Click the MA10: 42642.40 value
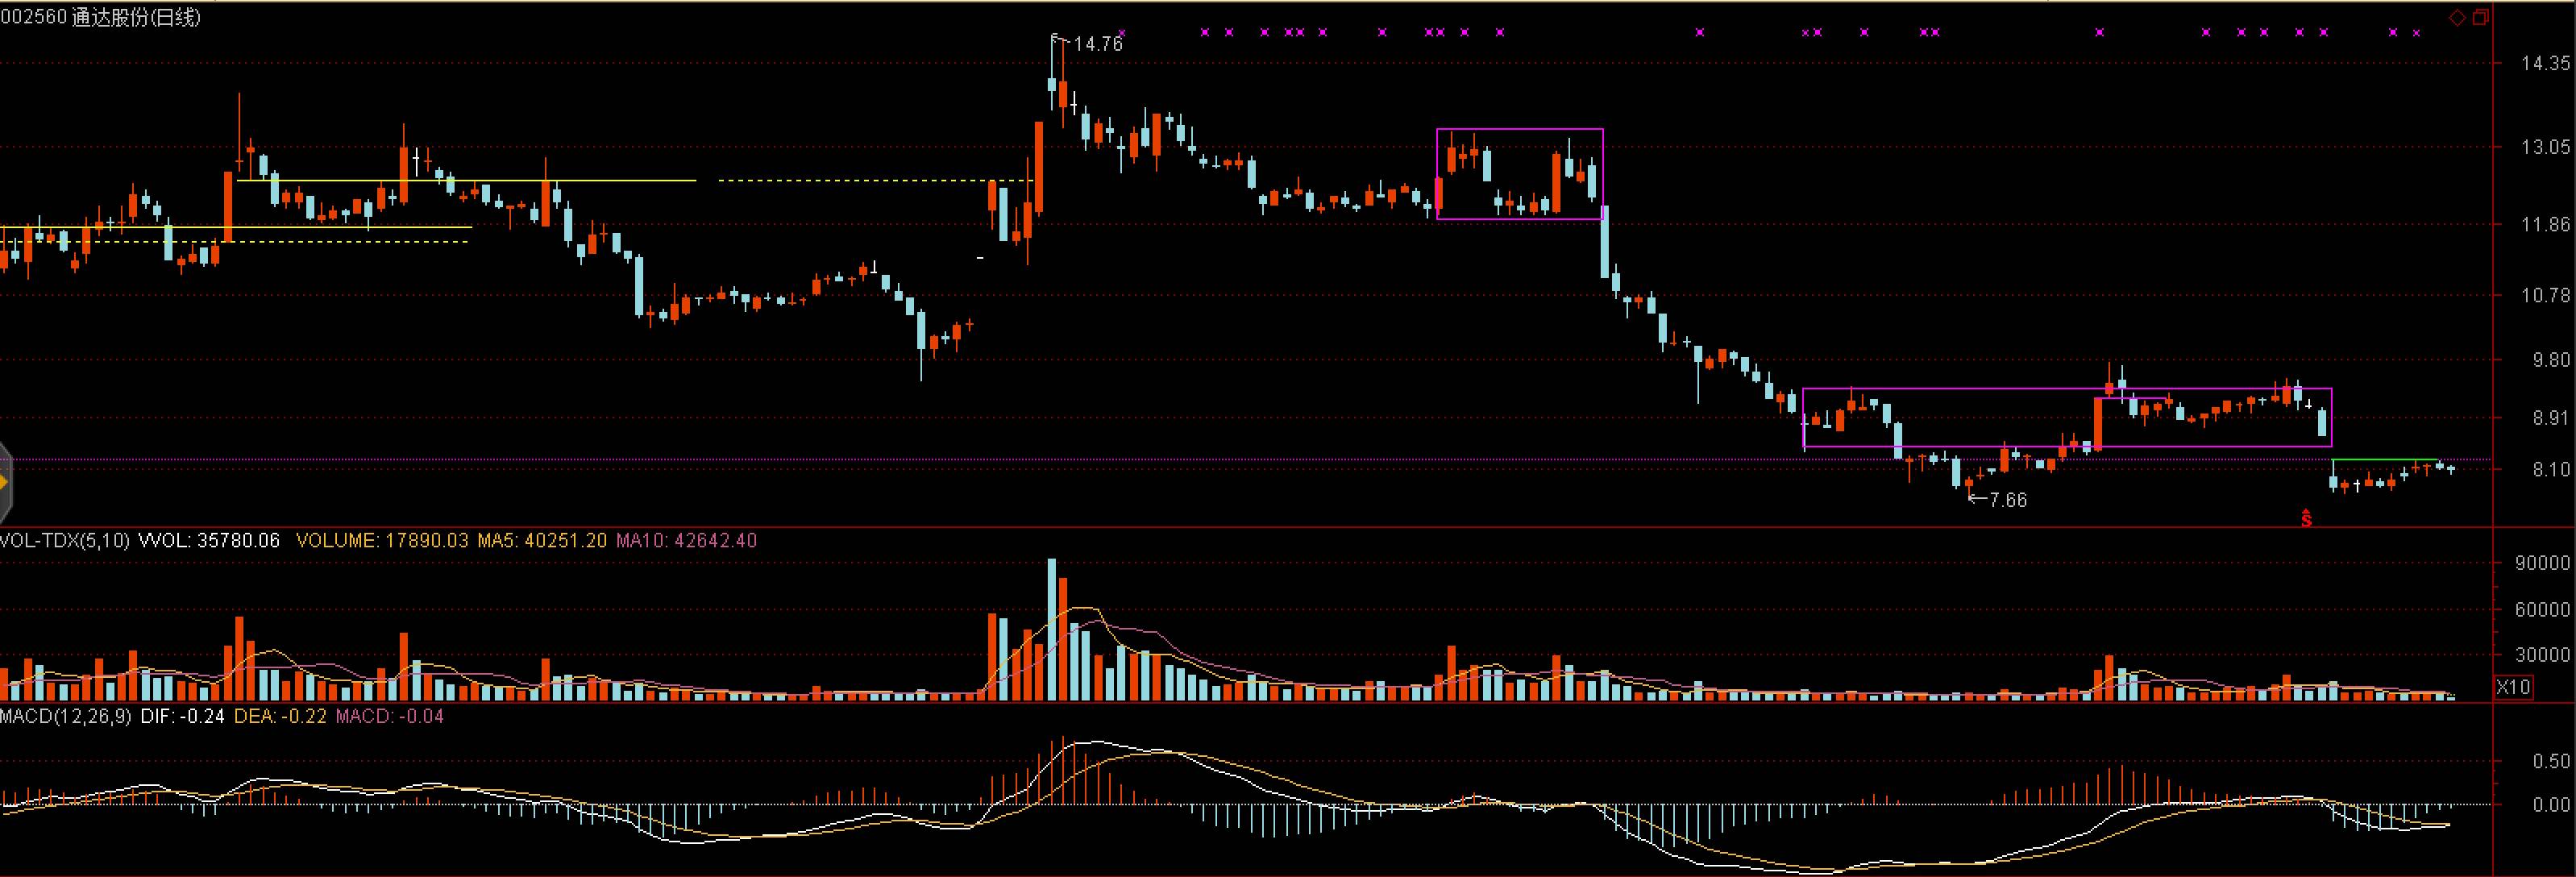Image resolution: width=2576 pixels, height=877 pixels. pos(686,541)
